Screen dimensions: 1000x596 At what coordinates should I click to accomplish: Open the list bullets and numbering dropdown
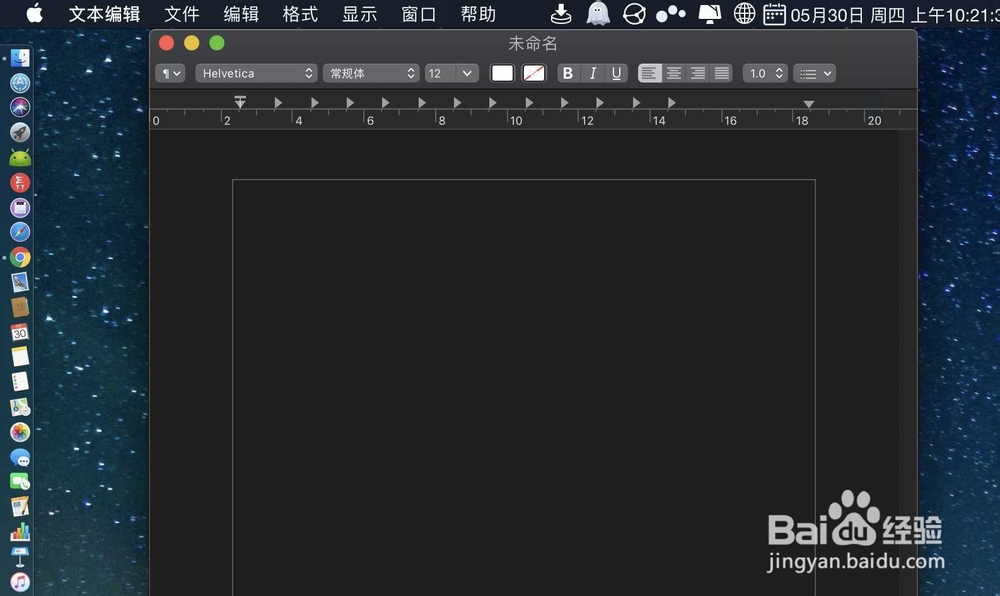(814, 73)
